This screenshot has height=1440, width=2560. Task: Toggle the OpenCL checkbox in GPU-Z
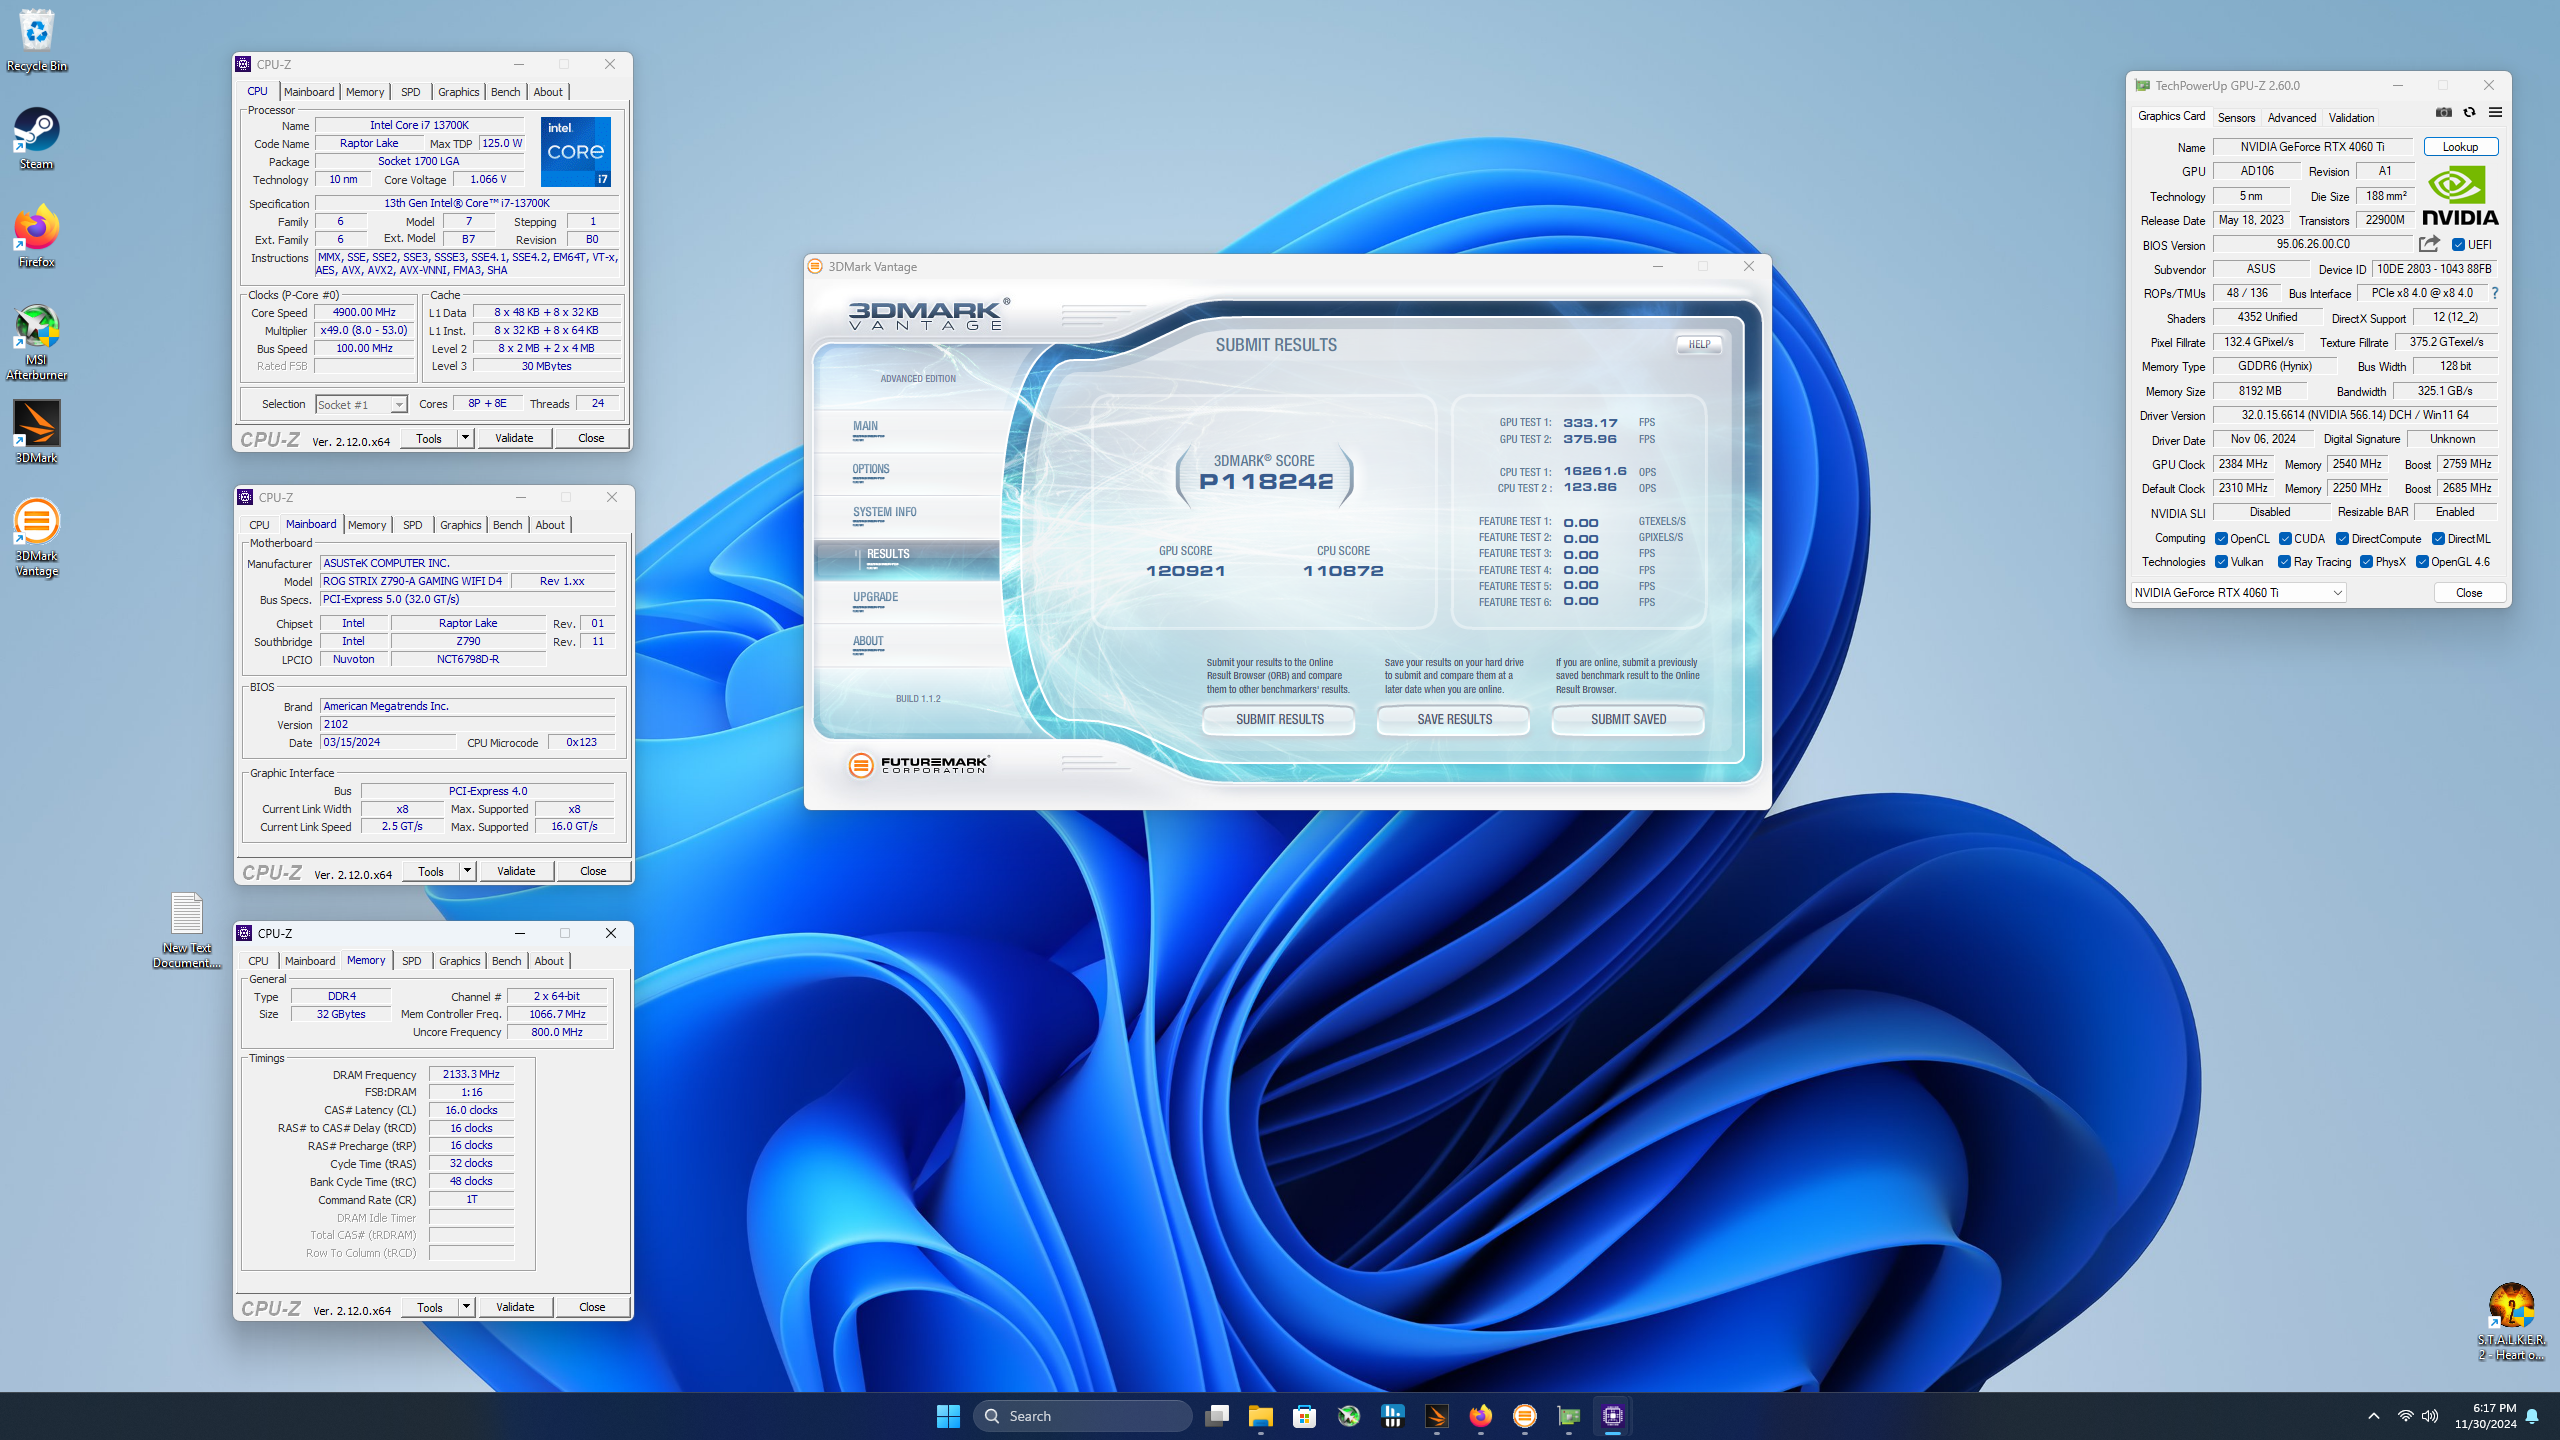(2221, 539)
